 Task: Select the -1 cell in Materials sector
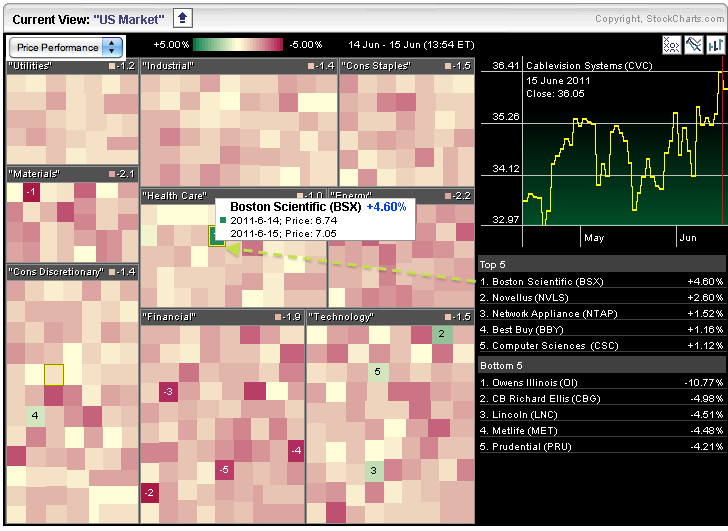click(31, 192)
